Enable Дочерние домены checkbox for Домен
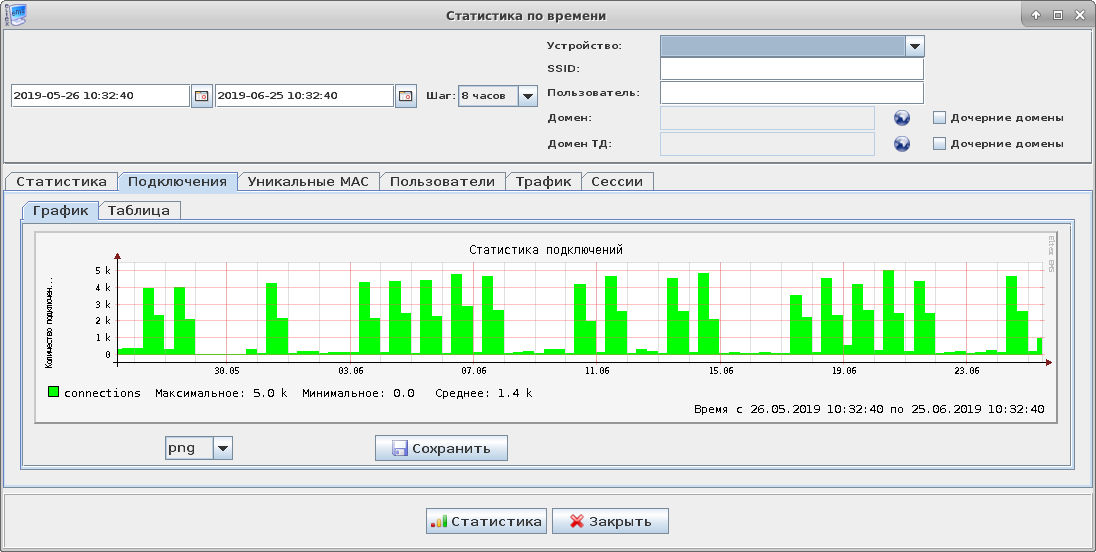Image resolution: width=1096 pixels, height=552 pixels. [x=939, y=117]
